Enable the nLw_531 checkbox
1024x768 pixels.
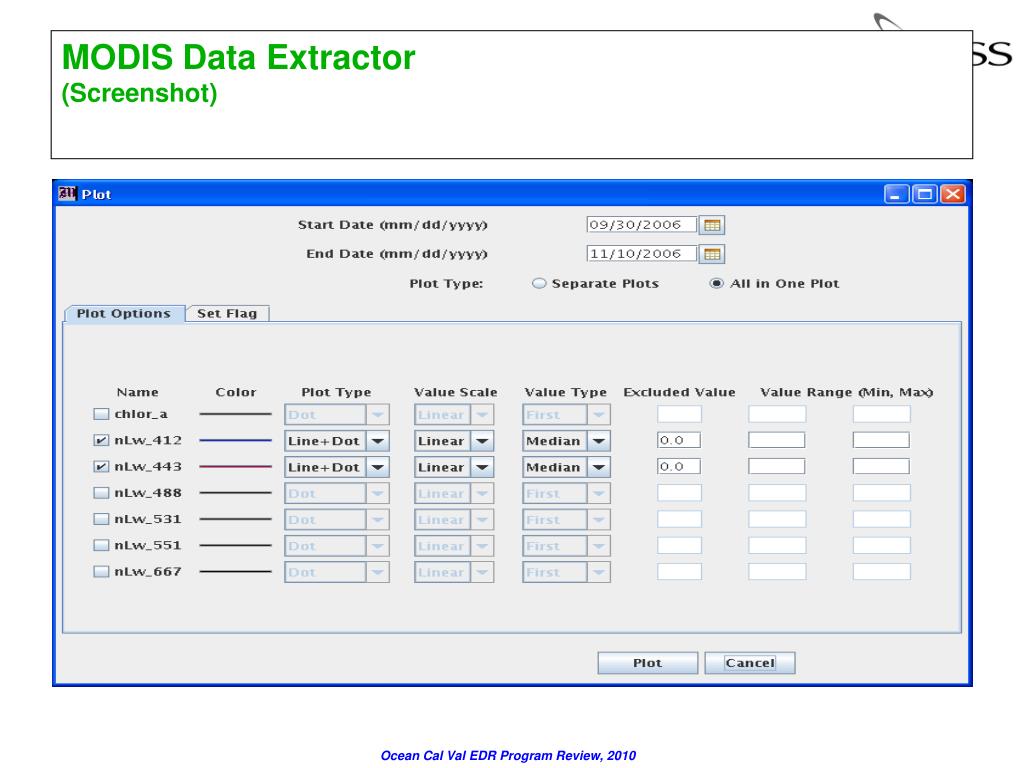(x=101, y=519)
